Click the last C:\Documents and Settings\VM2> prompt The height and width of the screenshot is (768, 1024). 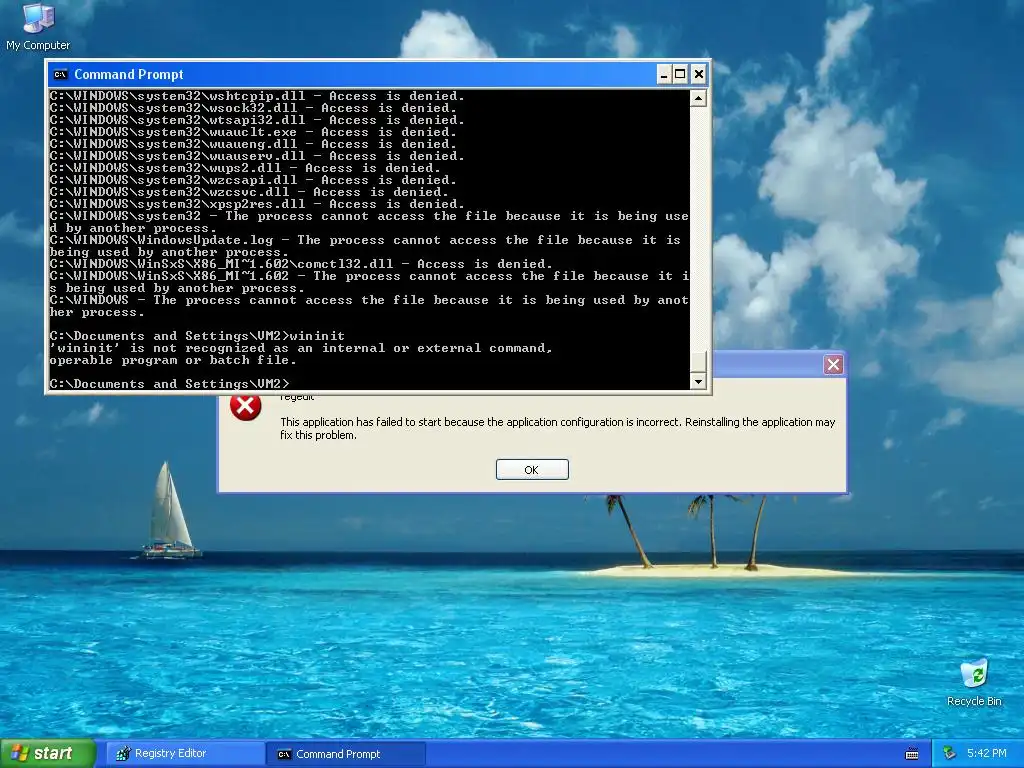(169, 384)
